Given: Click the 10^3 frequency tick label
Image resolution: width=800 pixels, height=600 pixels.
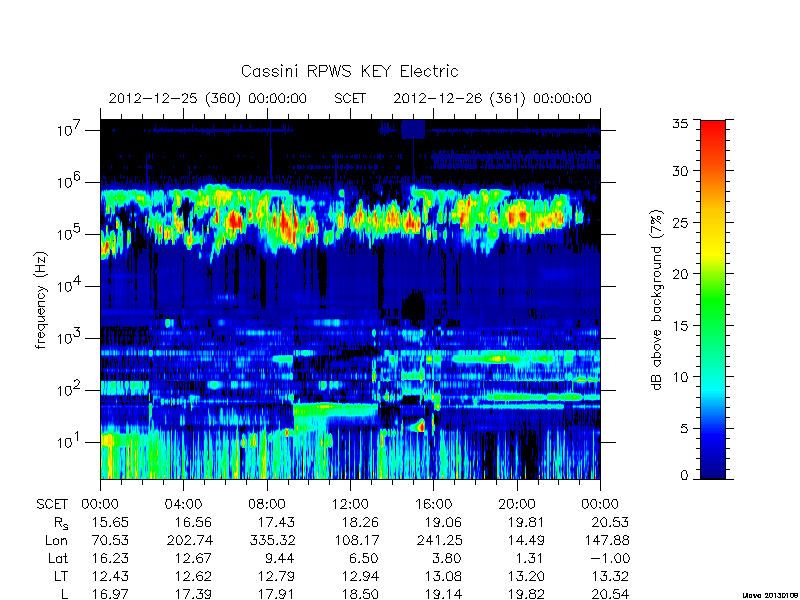Looking at the screenshot, I should (x=70, y=337).
